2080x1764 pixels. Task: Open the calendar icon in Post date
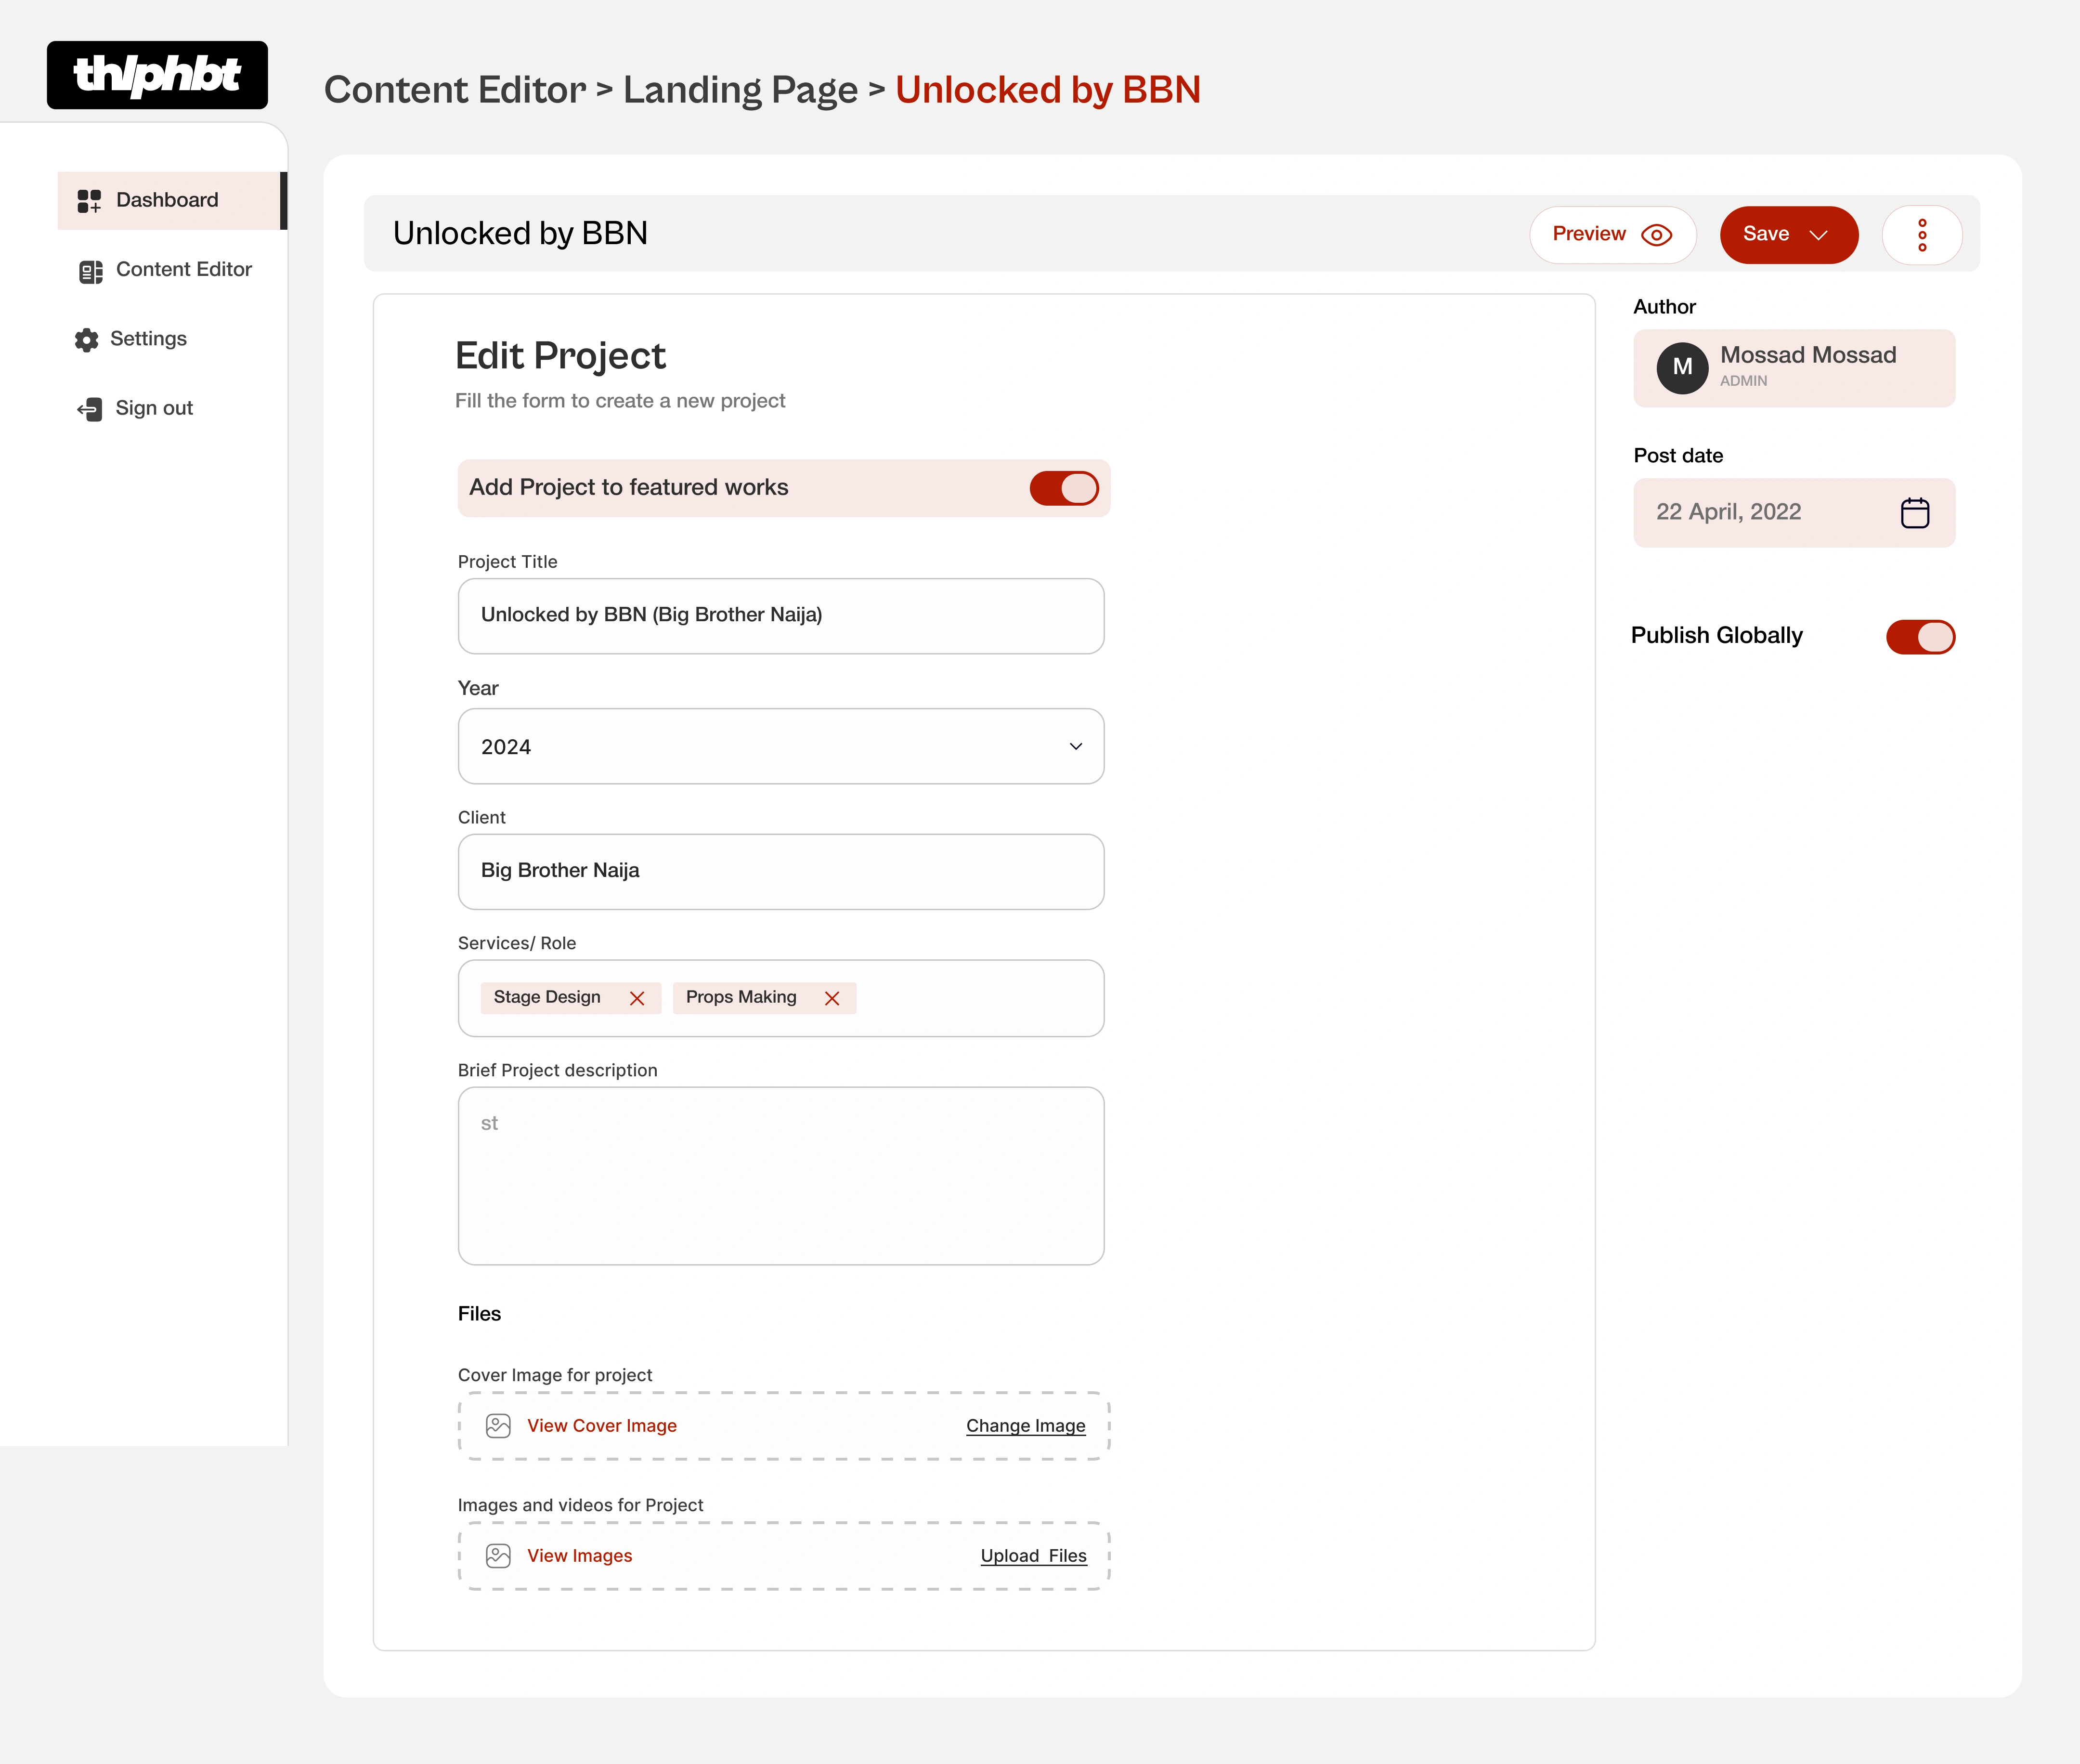click(x=1914, y=513)
